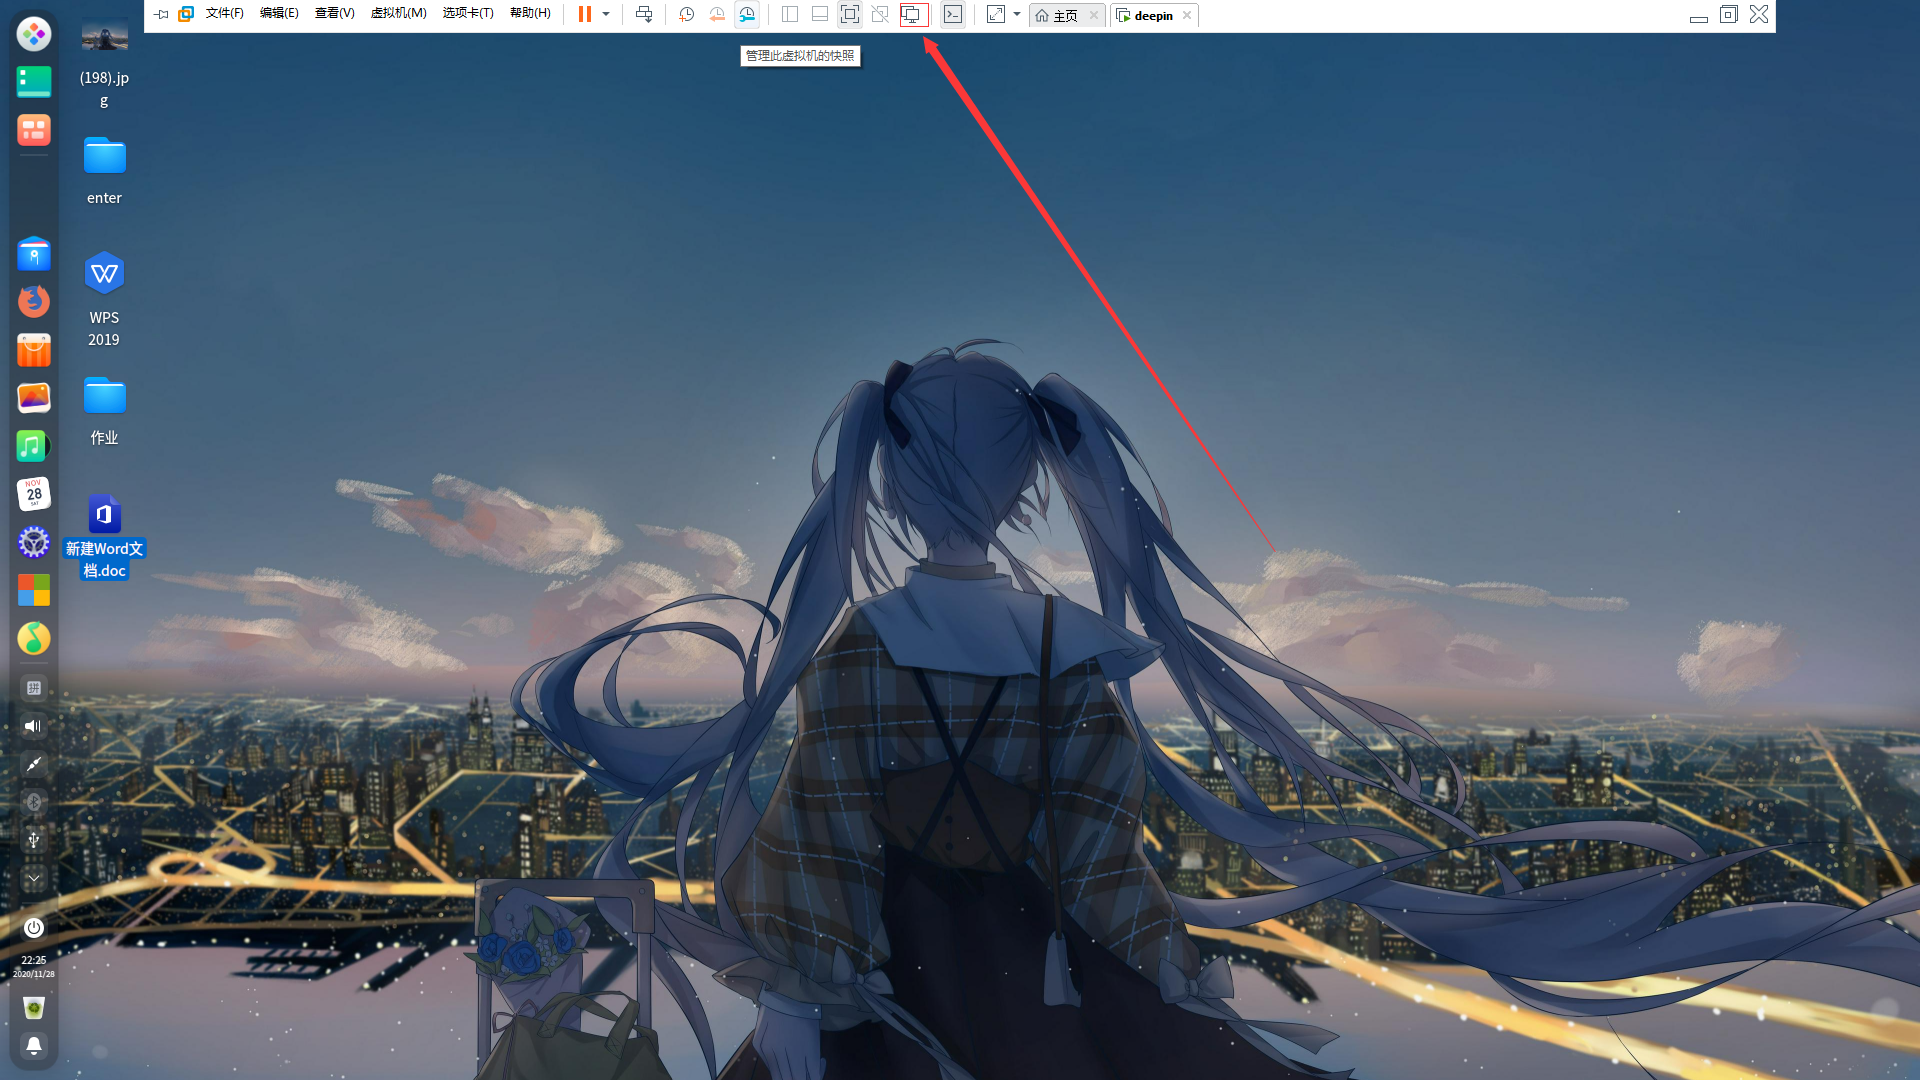This screenshot has height=1080, width=1920.
Task: Expand the stretch mode dropdown arrow
Action: [x=1017, y=14]
